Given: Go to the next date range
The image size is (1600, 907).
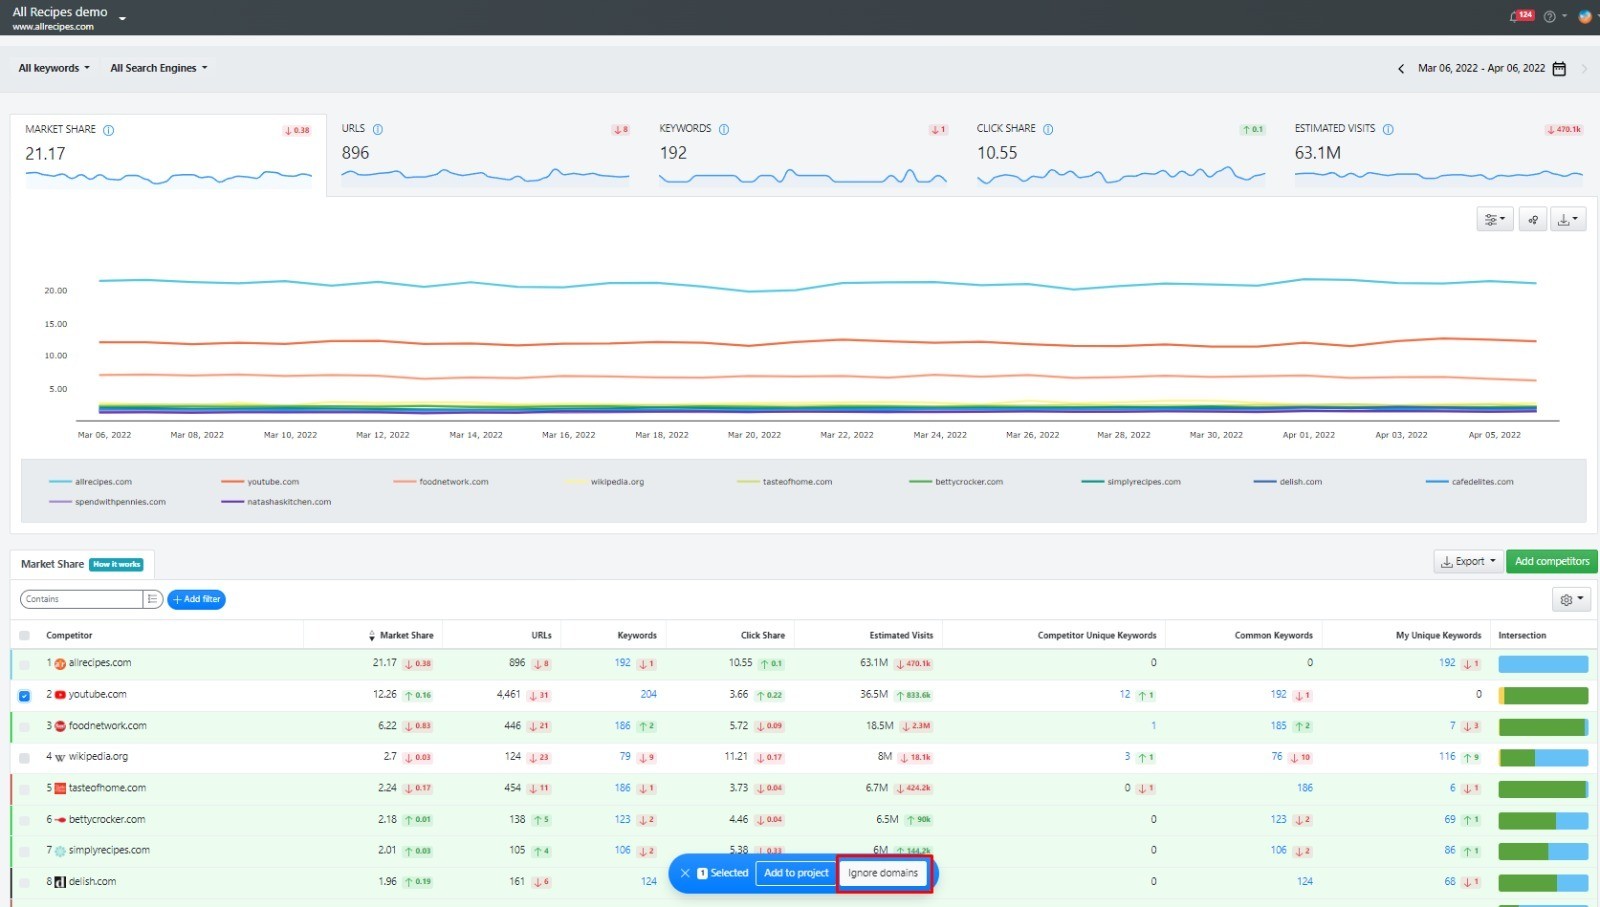Looking at the screenshot, I should 1584,69.
